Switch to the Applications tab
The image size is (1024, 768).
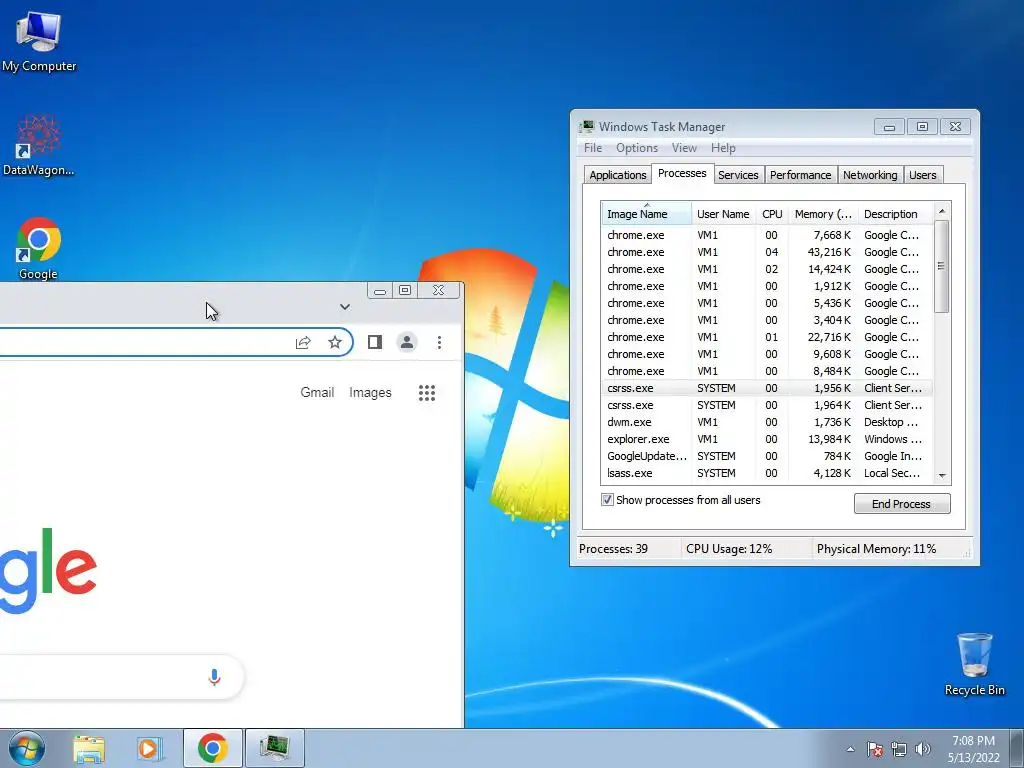point(617,175)
